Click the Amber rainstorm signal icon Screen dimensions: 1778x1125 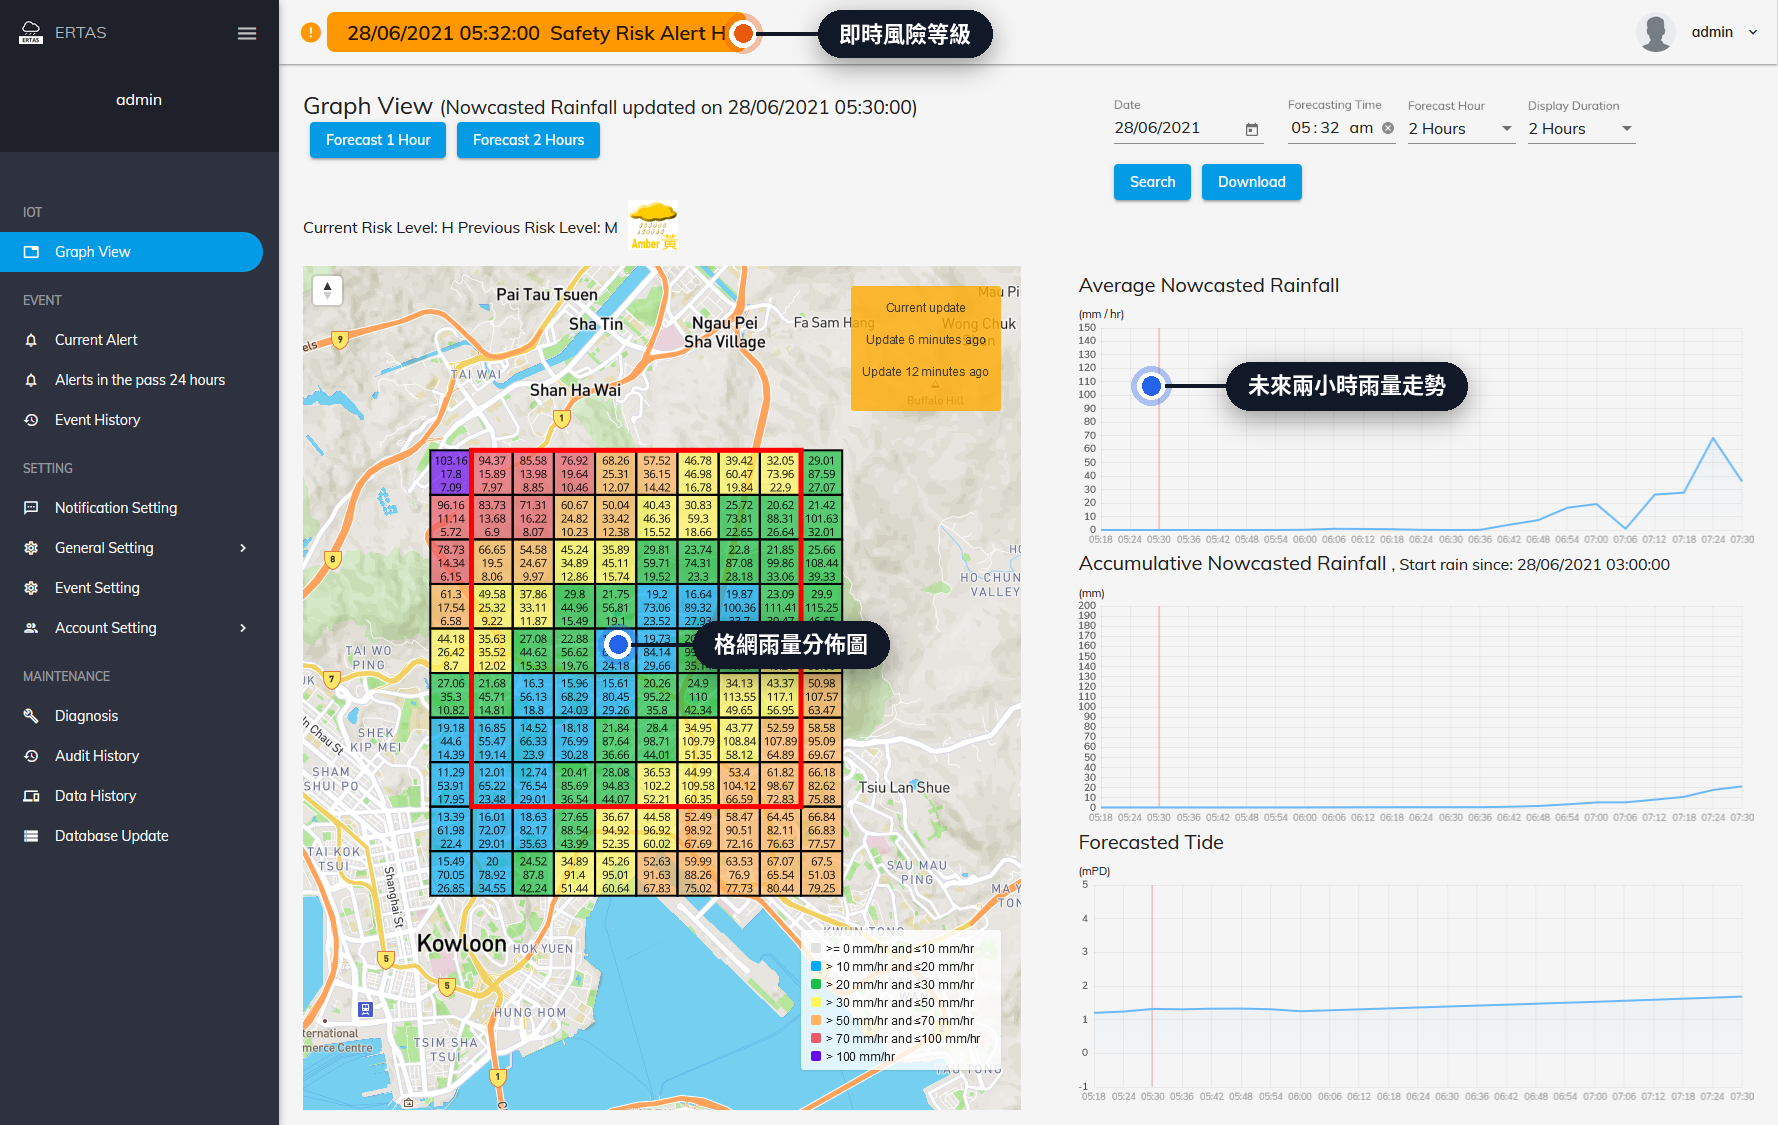click(x=653, y=225)
